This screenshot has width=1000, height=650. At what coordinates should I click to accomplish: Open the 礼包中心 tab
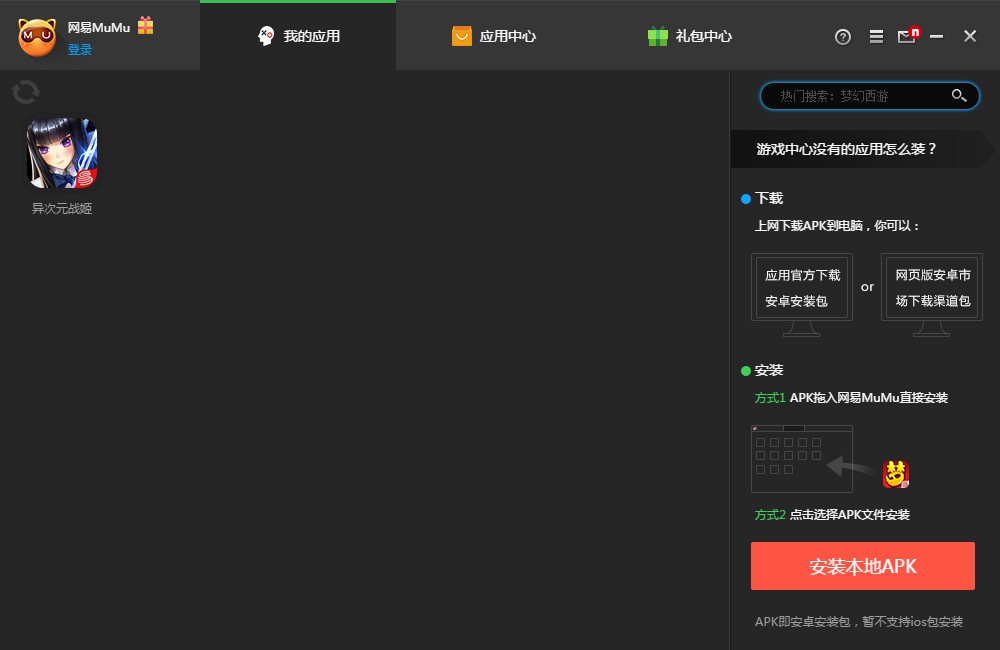coord(689,36)
